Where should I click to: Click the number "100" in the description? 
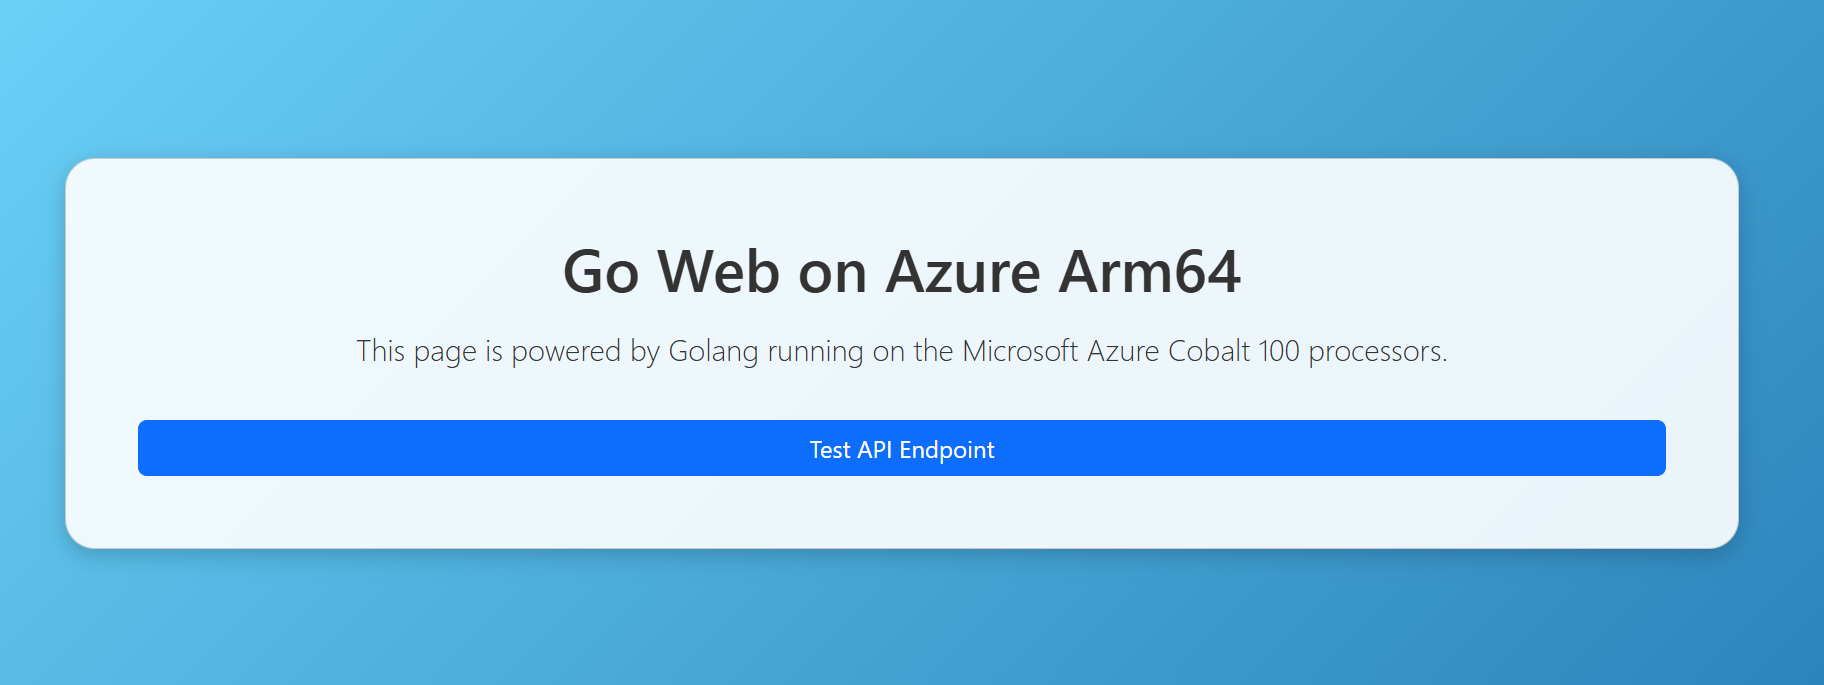[1278, 352]
